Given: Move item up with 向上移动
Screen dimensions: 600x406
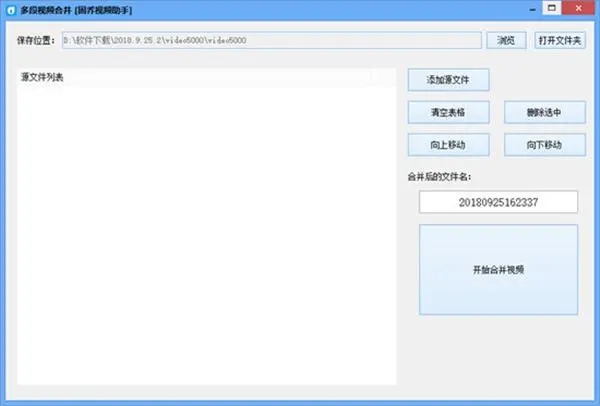Looking at the screenshot, I should [448, 145].
